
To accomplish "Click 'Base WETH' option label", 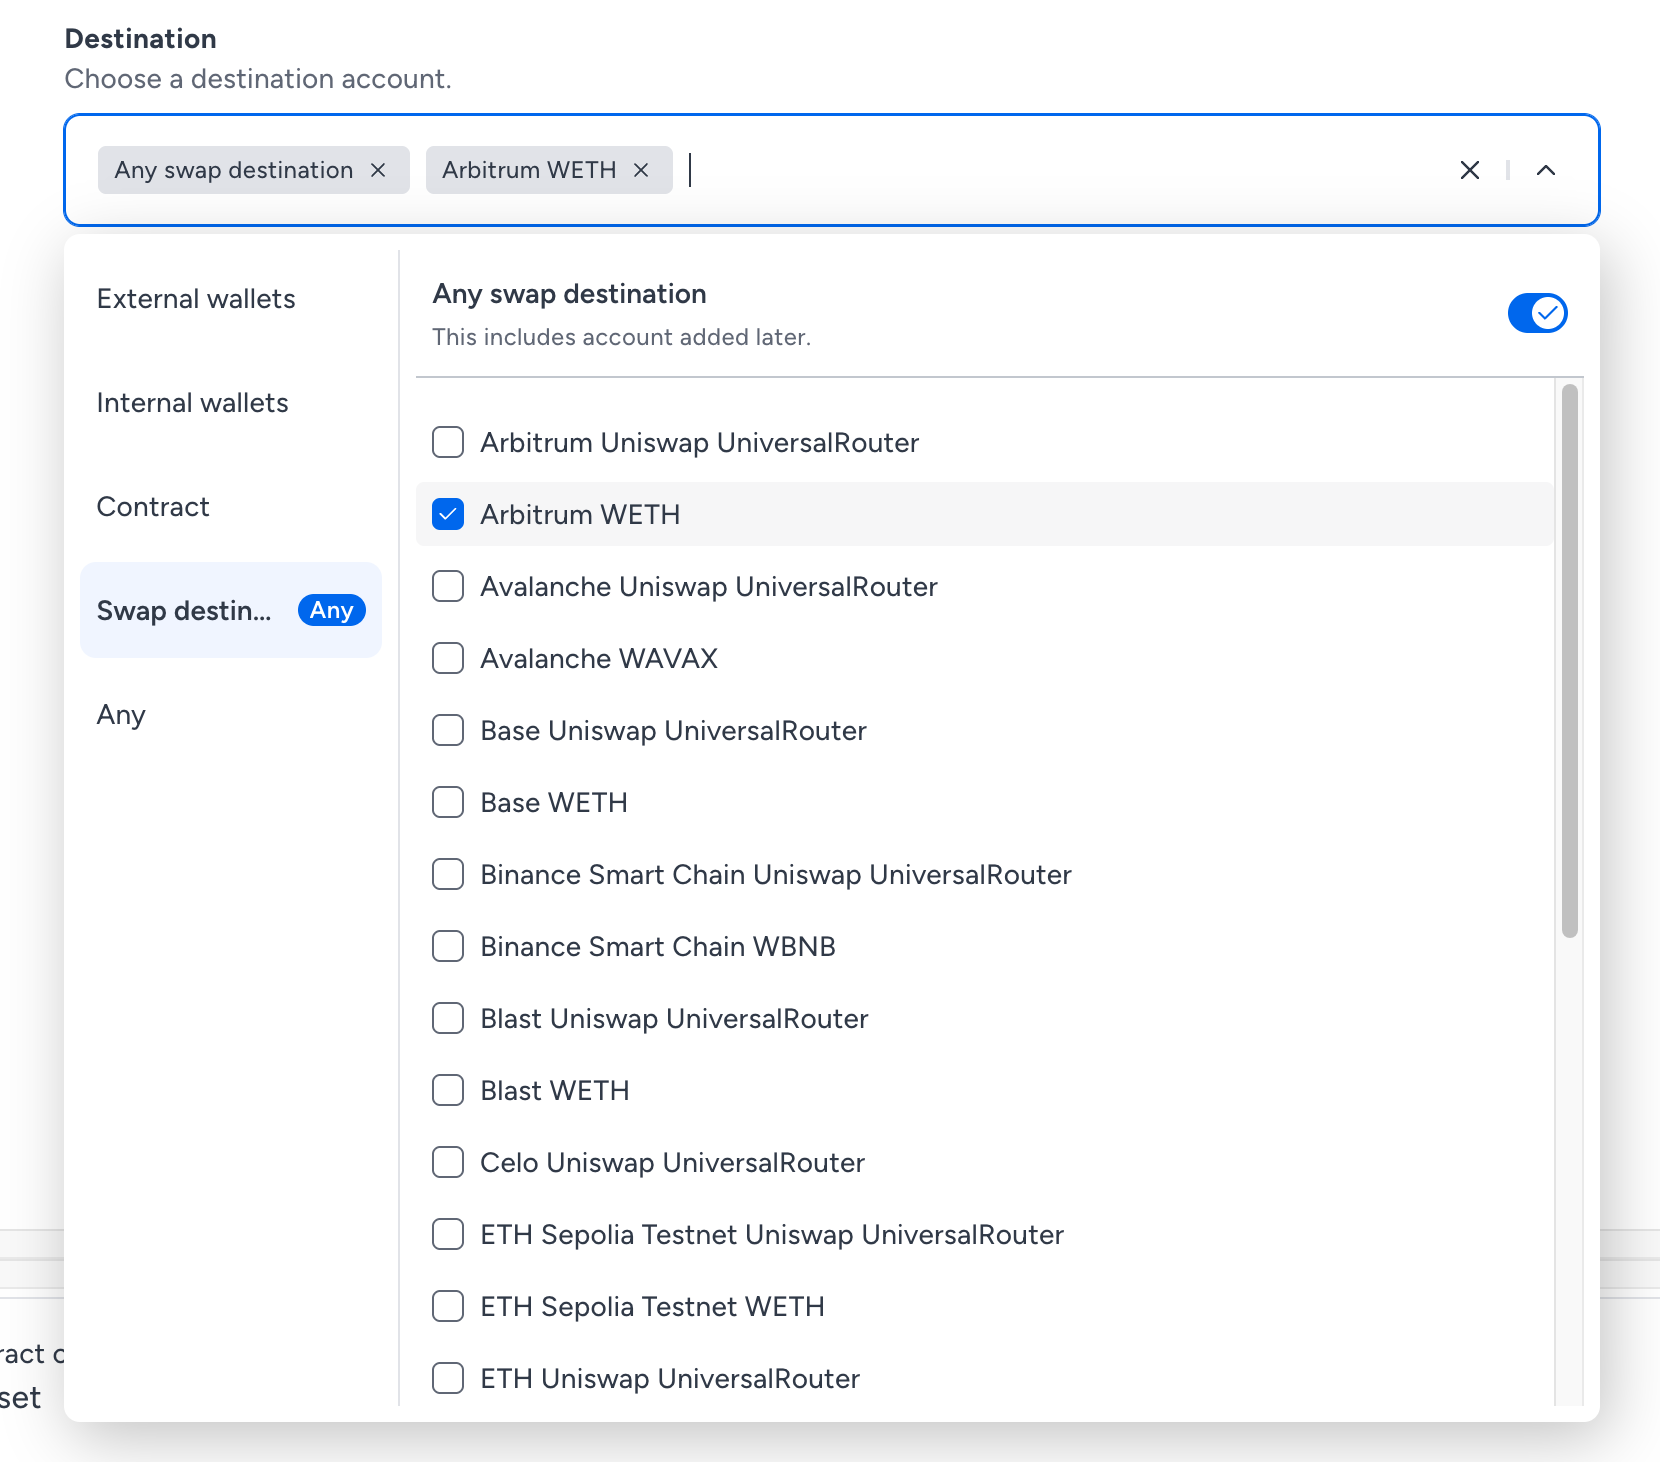I will point(554,802).
